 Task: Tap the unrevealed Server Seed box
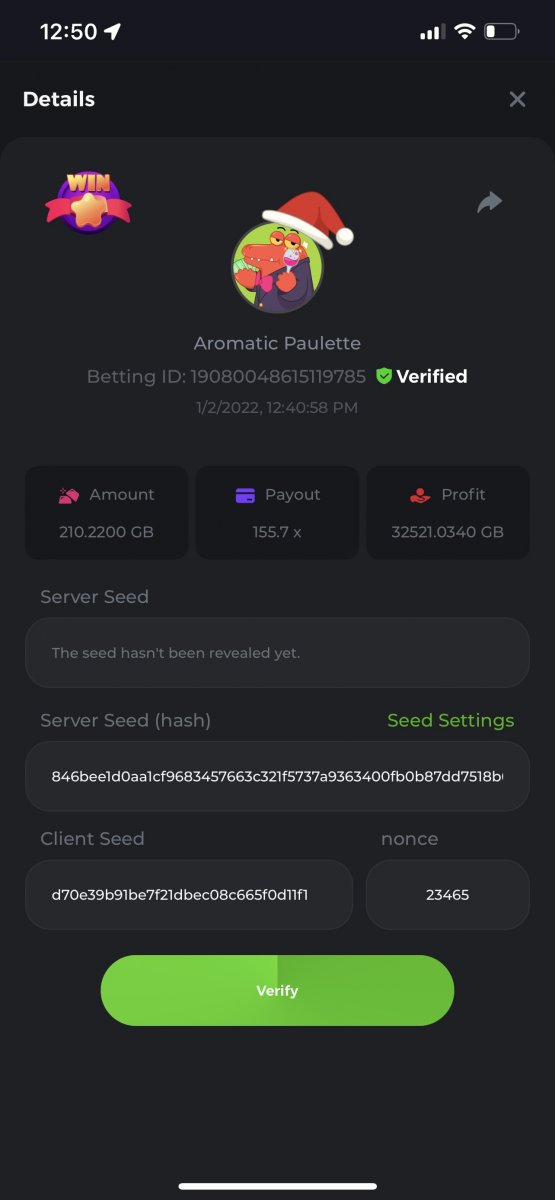pos(277,653)
